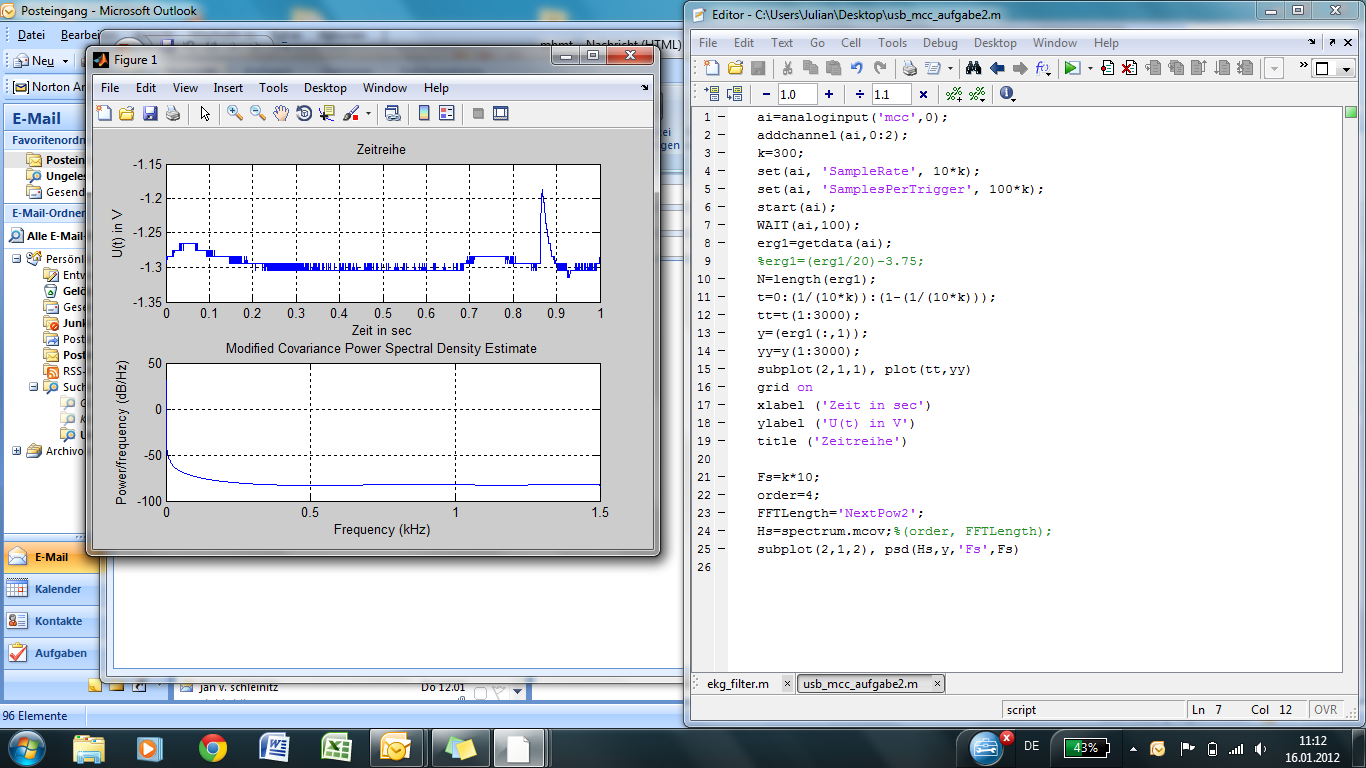Collapse the Persönliche Ordner tree node
The image size is (1366, 768).
17,259
